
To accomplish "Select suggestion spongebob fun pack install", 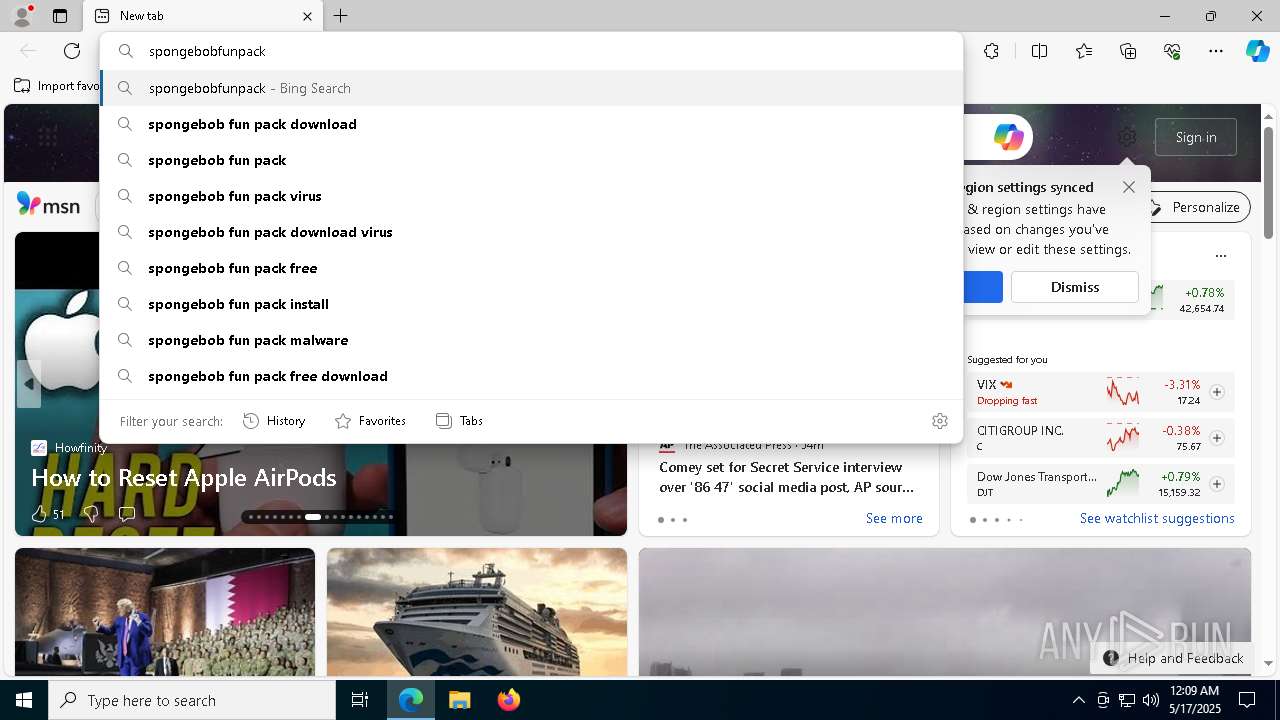I will pyautogui.click(x=531, y=304).
